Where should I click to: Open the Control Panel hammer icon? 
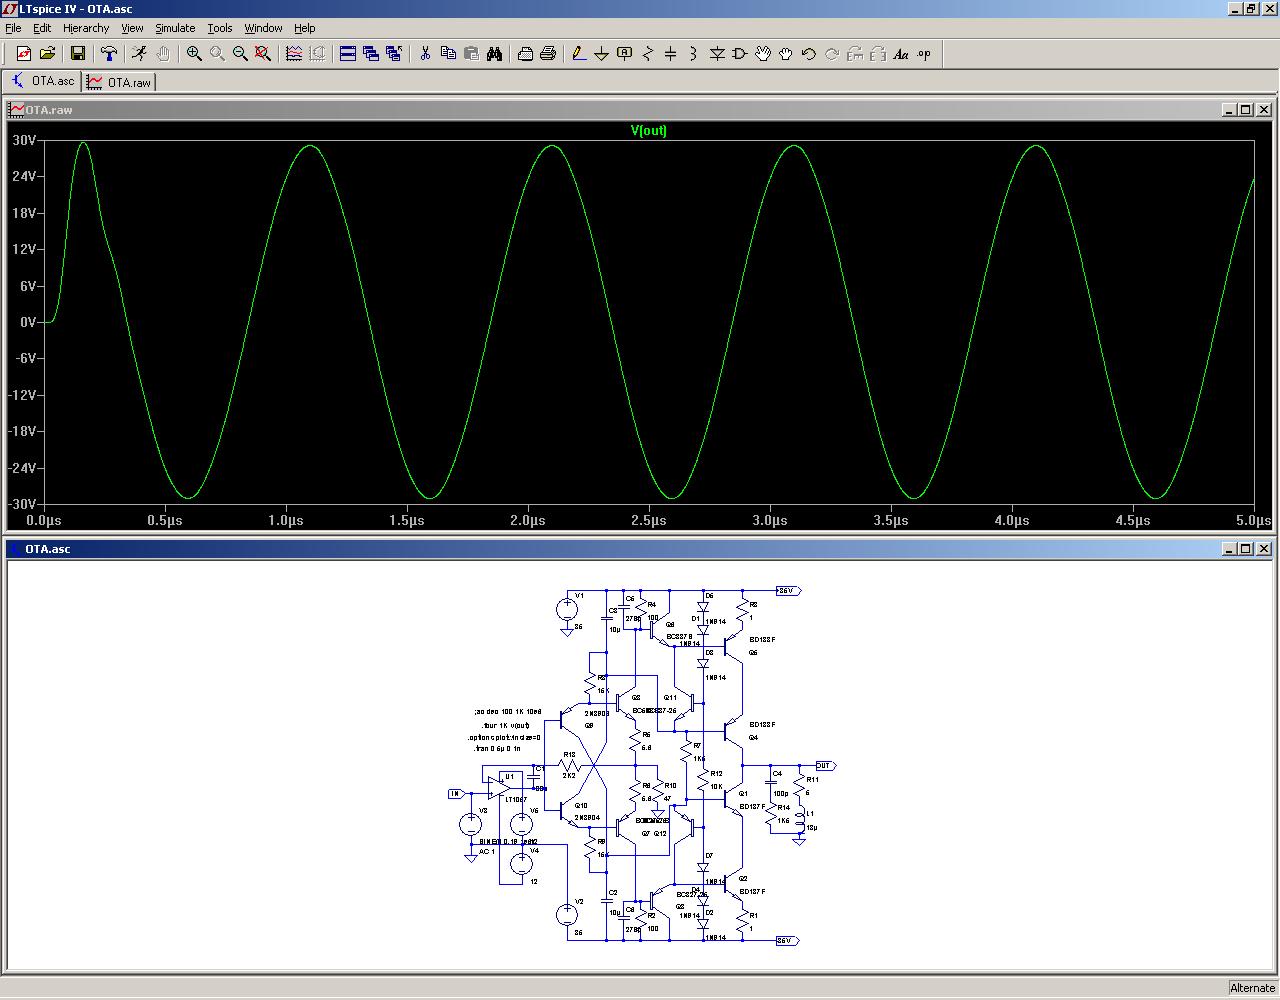(x=109, y=54)
